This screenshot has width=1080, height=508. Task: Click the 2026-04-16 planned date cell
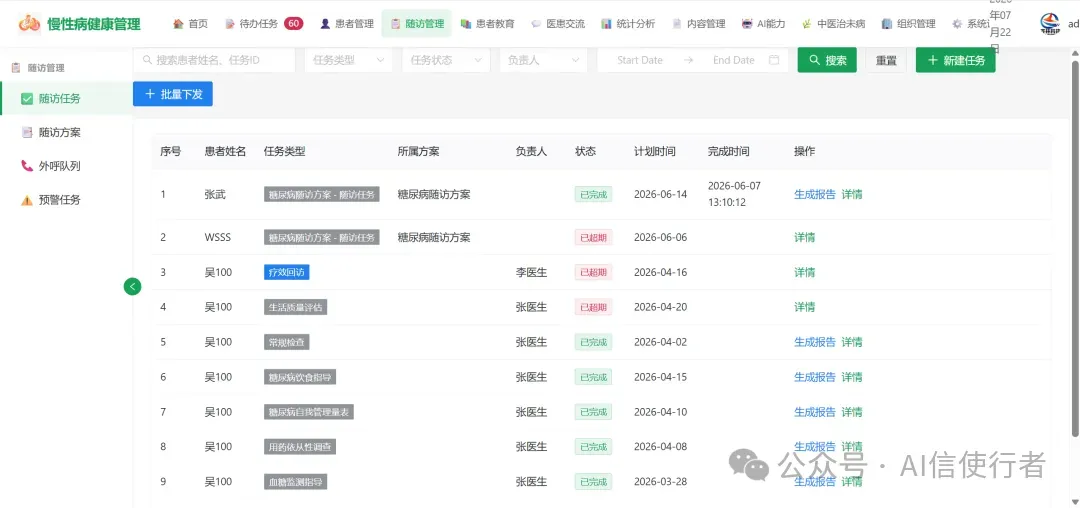coord(661,272)
